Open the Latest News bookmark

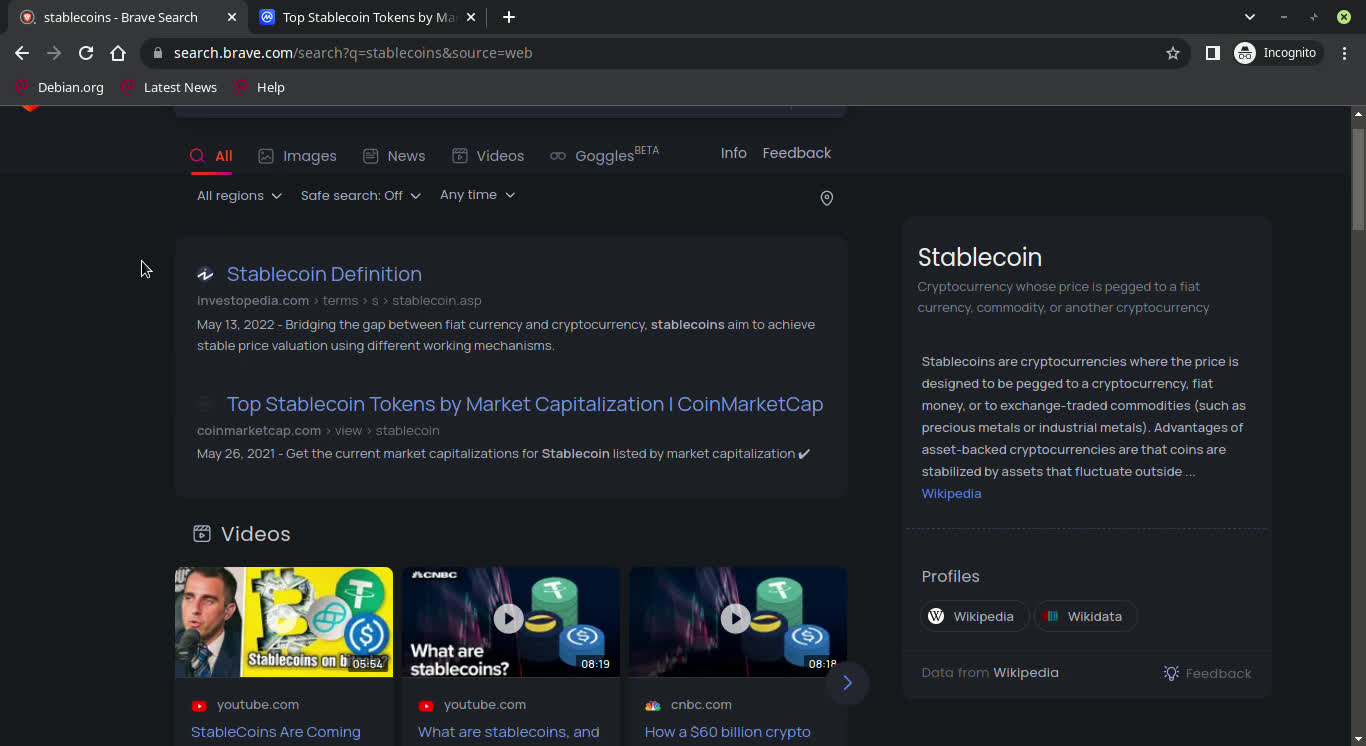tap(169, 87)
